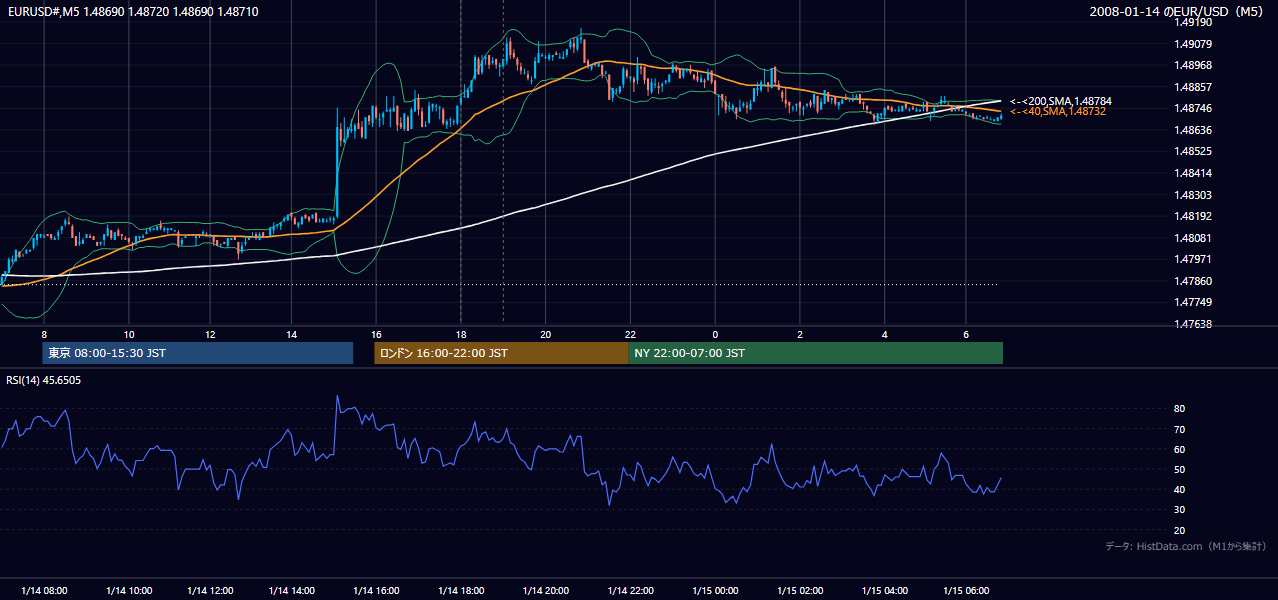Click price axis value 1.48192
Viewport: 1278px width, 600px height.
(1194, 216)
